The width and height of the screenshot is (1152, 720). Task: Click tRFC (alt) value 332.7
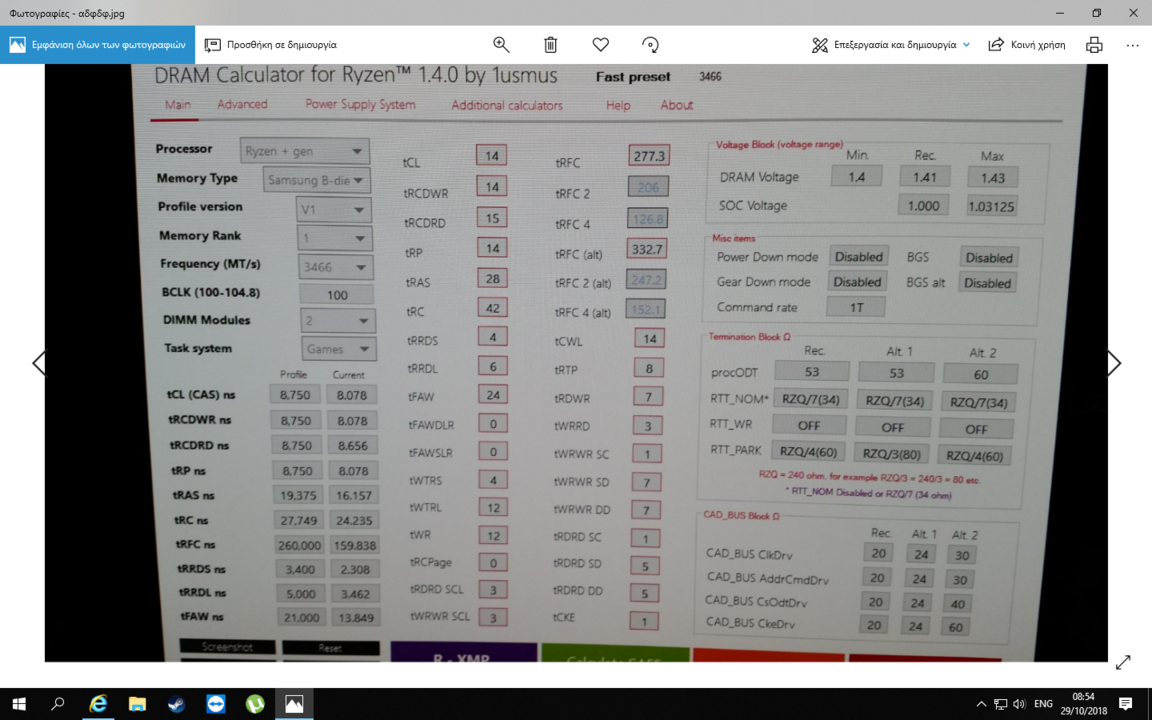point(647,249)
